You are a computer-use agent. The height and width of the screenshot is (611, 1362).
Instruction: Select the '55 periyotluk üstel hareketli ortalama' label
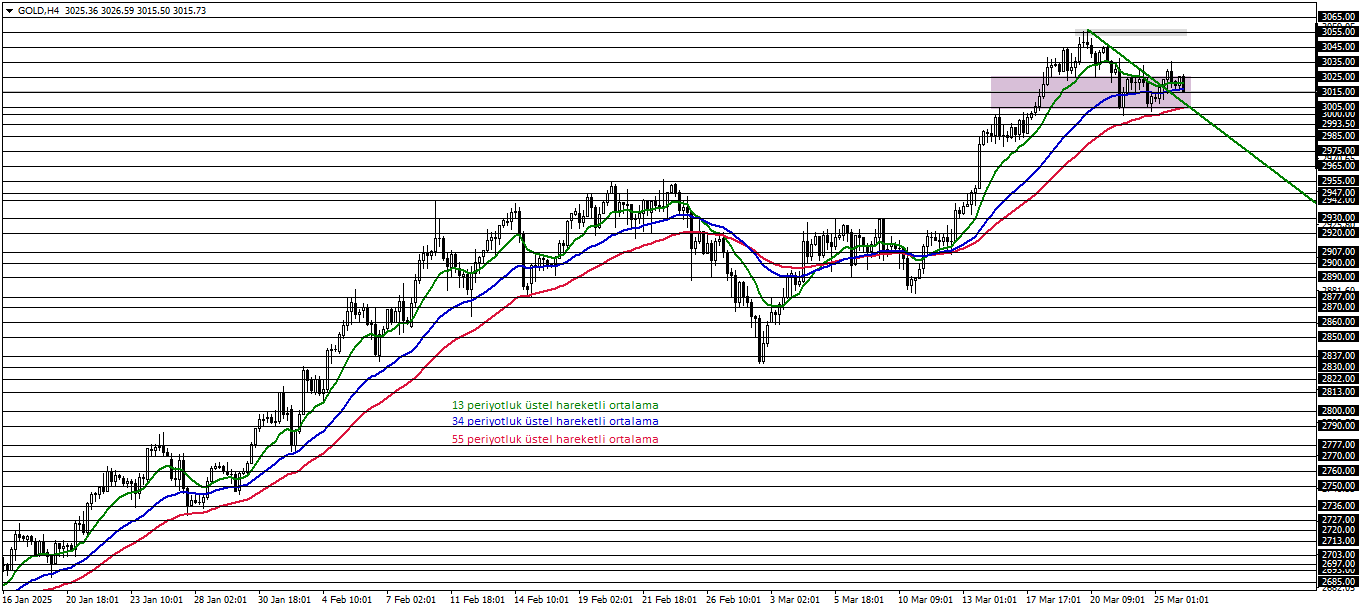pos(555,439)
